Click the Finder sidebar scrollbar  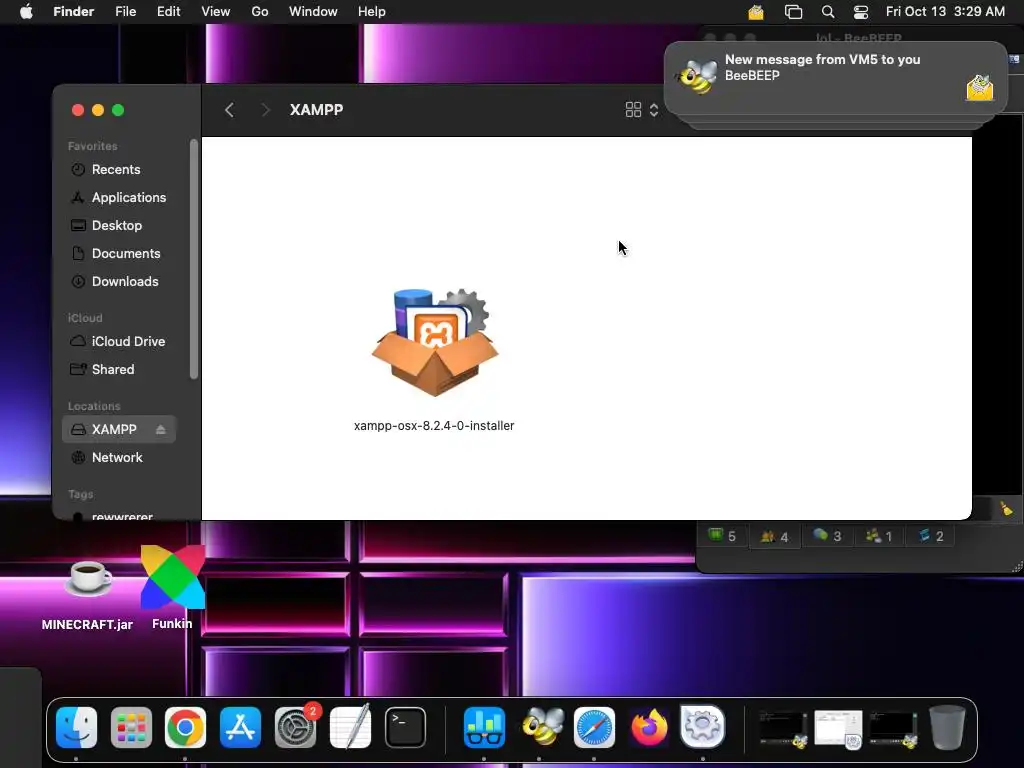tap(193, 259)
